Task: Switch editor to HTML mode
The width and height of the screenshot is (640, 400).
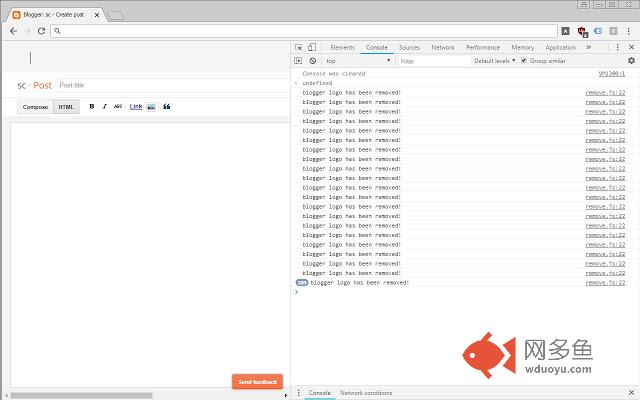Action: click(66, 107)
